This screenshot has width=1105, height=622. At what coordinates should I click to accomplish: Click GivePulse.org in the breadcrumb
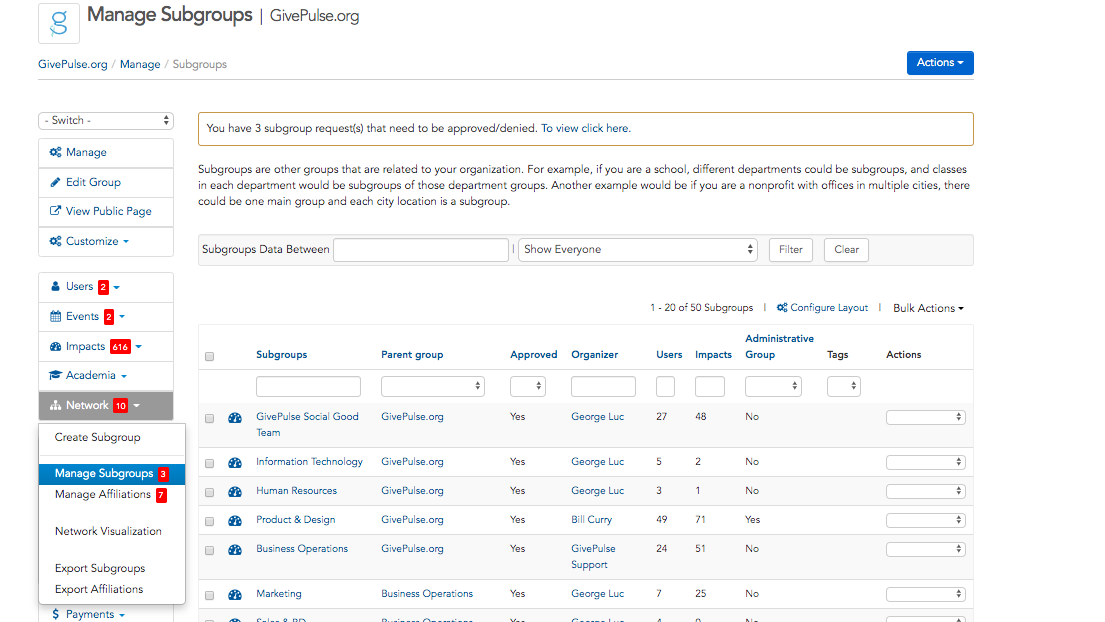[73, 64]
